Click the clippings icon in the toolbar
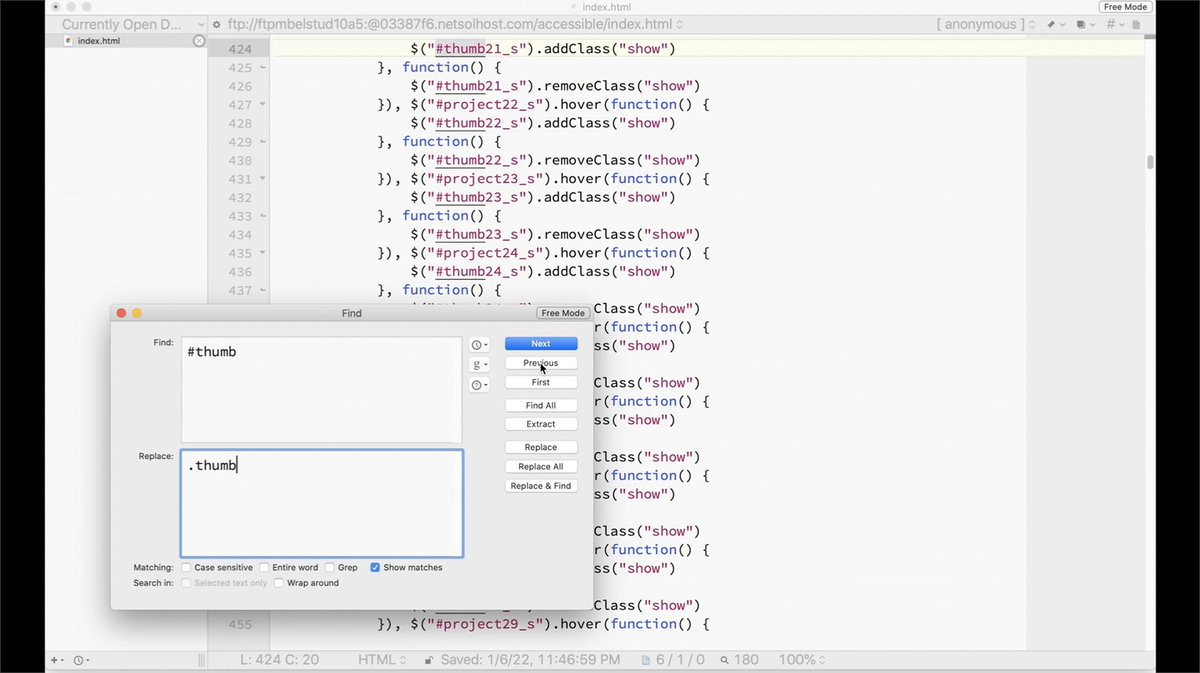Image resolution: width=1200 pixels, height=673 pixels. click(x=1081, y=25)
